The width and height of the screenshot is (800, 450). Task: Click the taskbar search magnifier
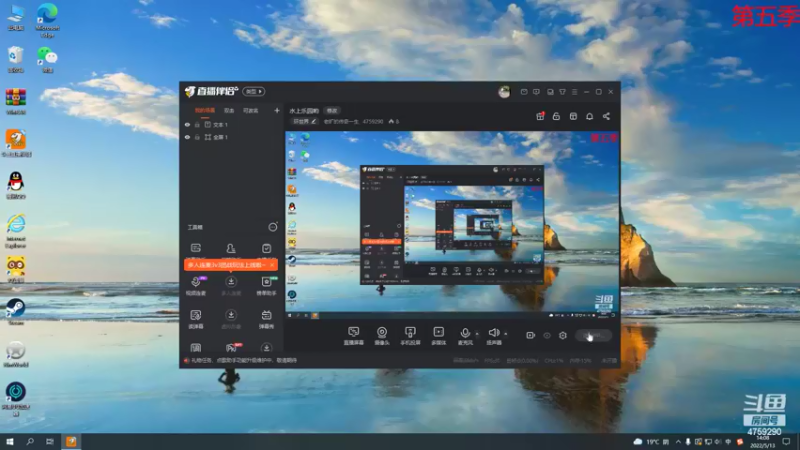(30, 441)
